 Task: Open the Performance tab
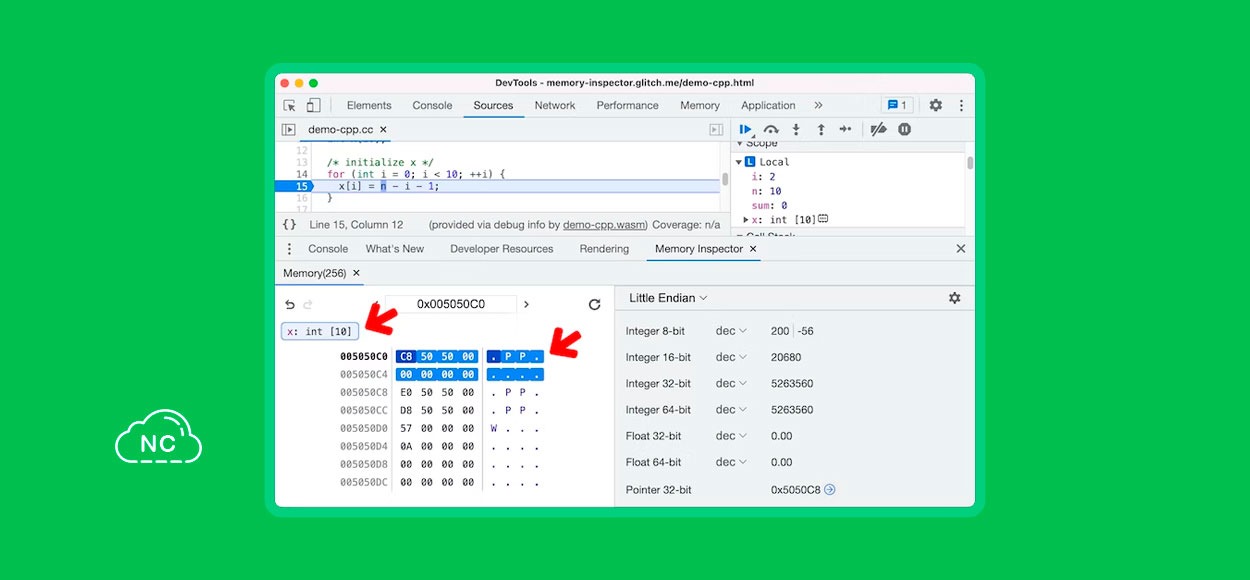tap(627, 105)
